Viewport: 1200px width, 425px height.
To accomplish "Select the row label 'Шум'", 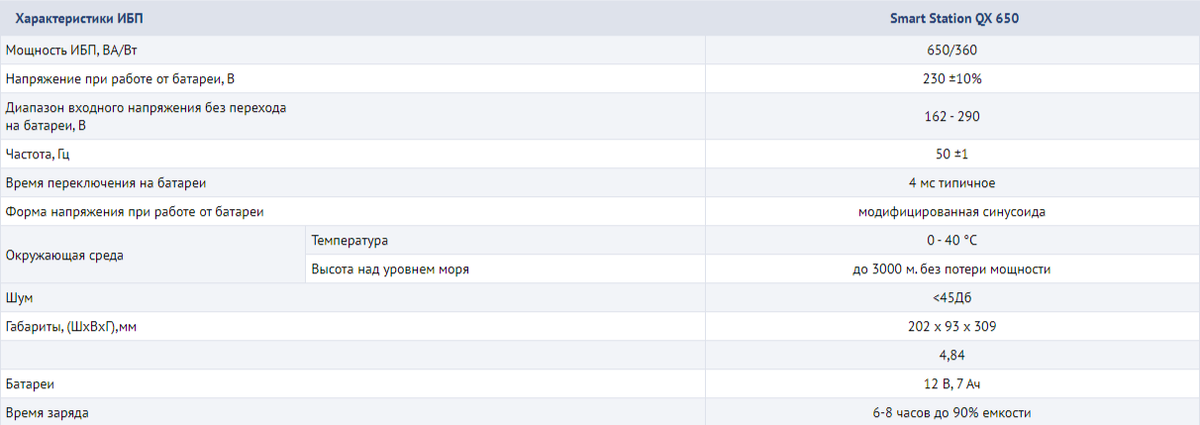I will pos(19,298).
